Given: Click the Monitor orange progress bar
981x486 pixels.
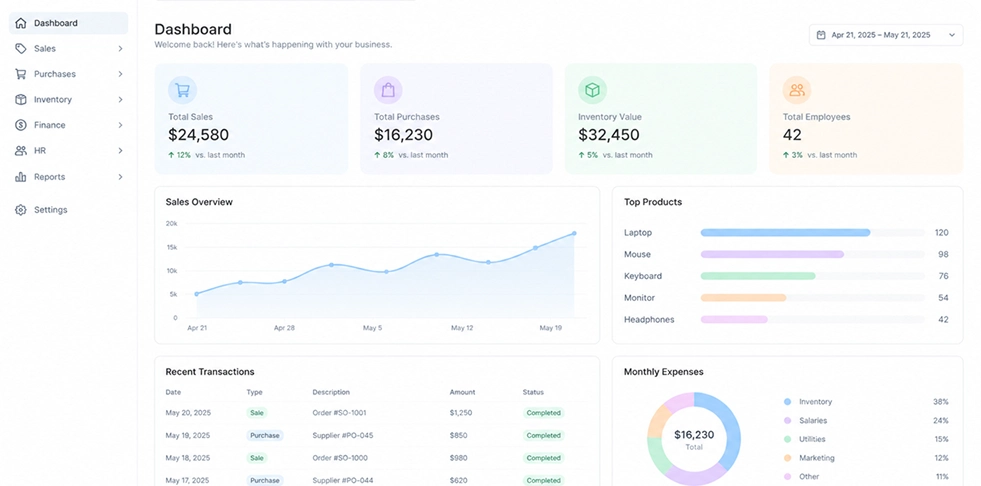Looking at the screenshot, I should pos(743,298).
